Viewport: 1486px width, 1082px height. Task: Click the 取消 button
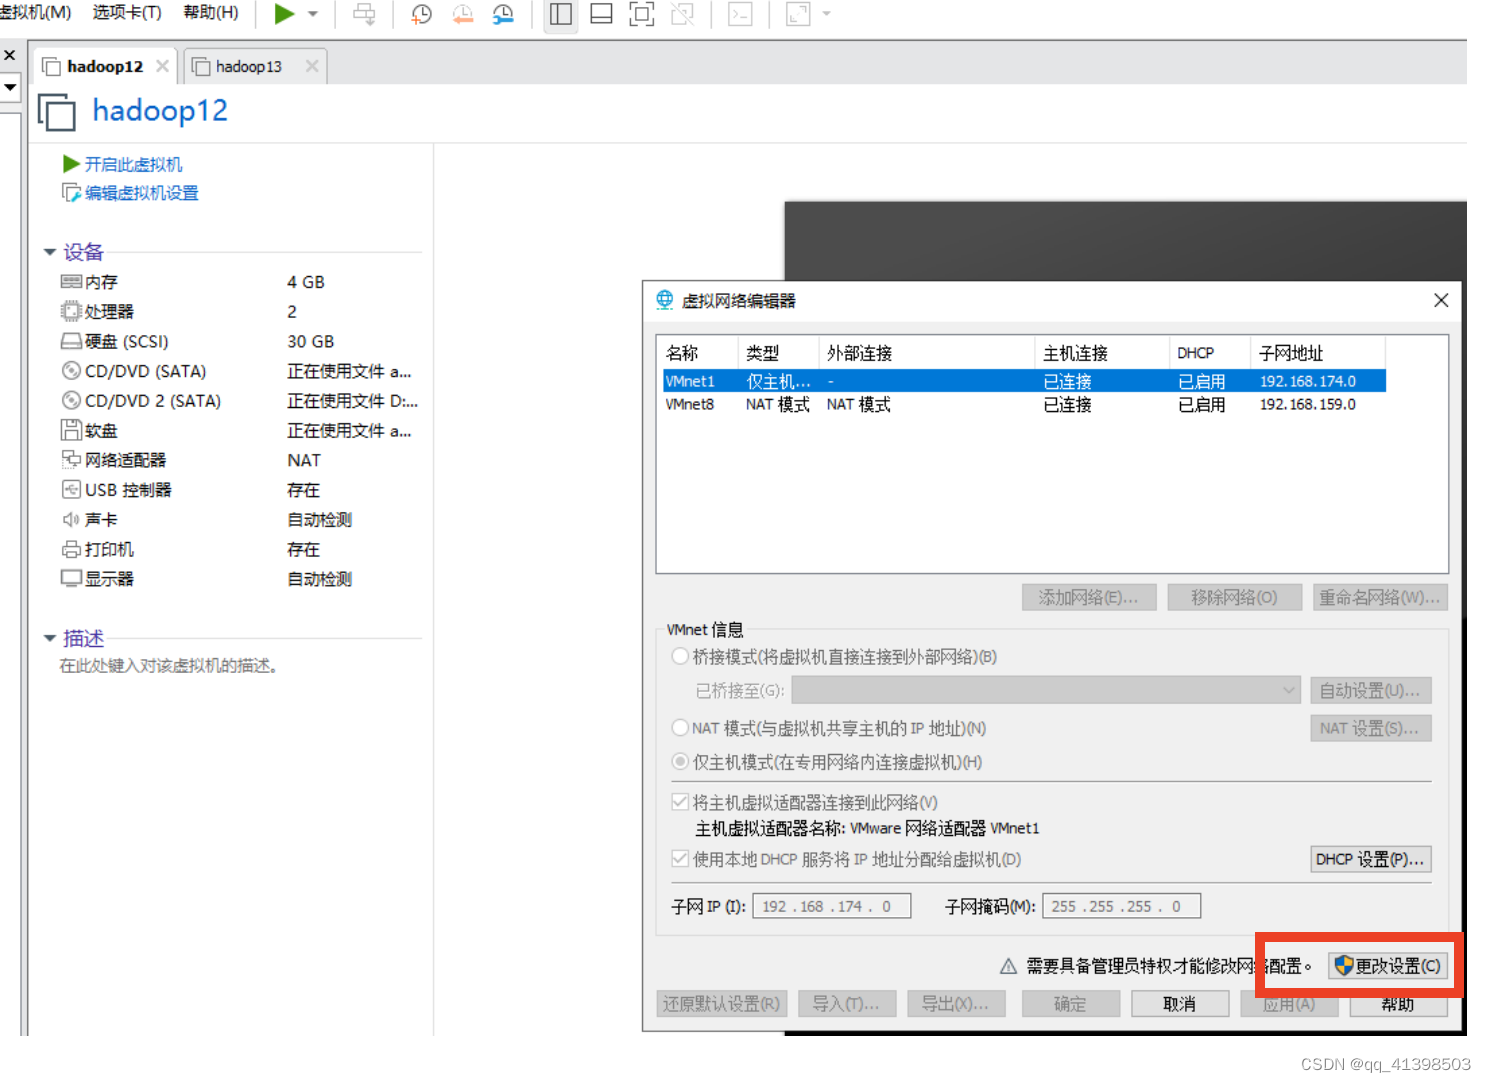tap(1179, 1003)
